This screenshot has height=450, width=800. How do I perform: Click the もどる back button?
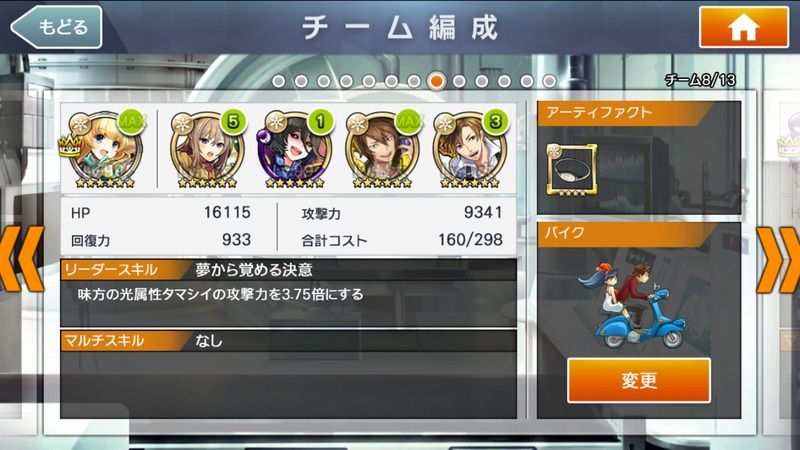click(56, 27)
